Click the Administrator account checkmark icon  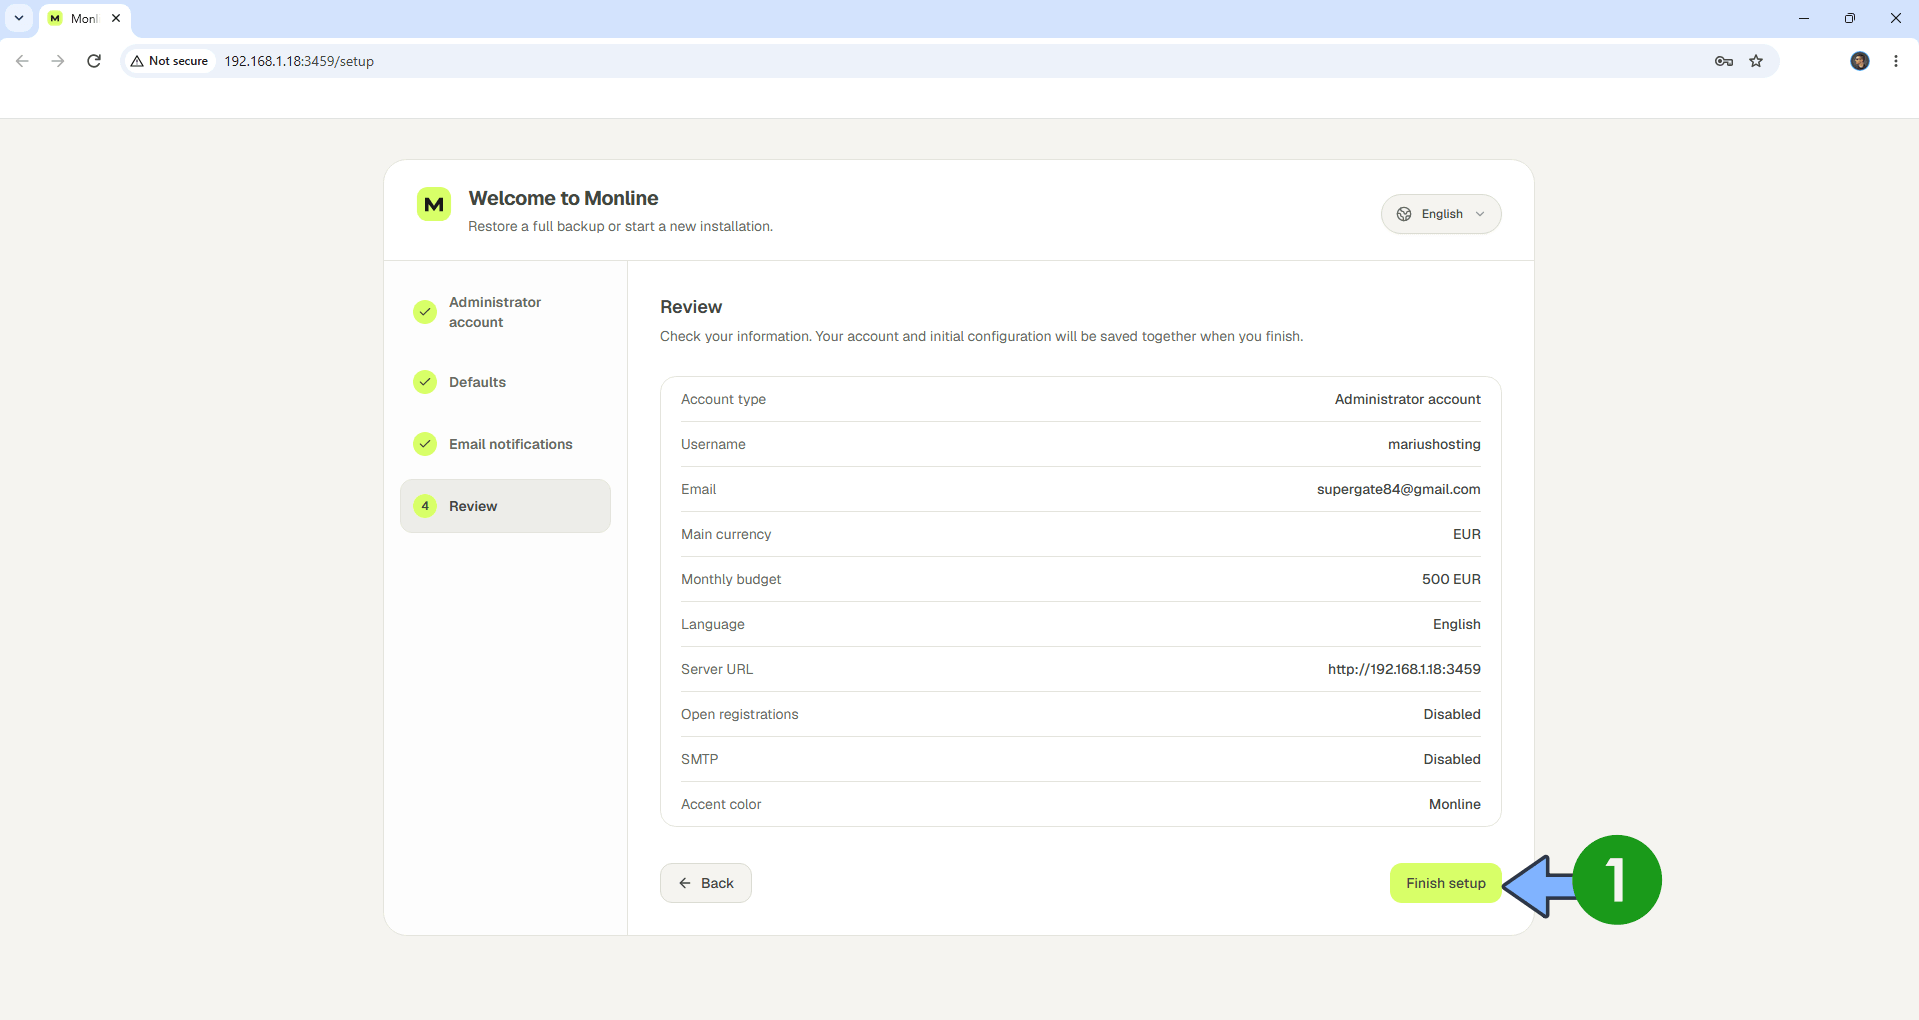coord(425,312)
